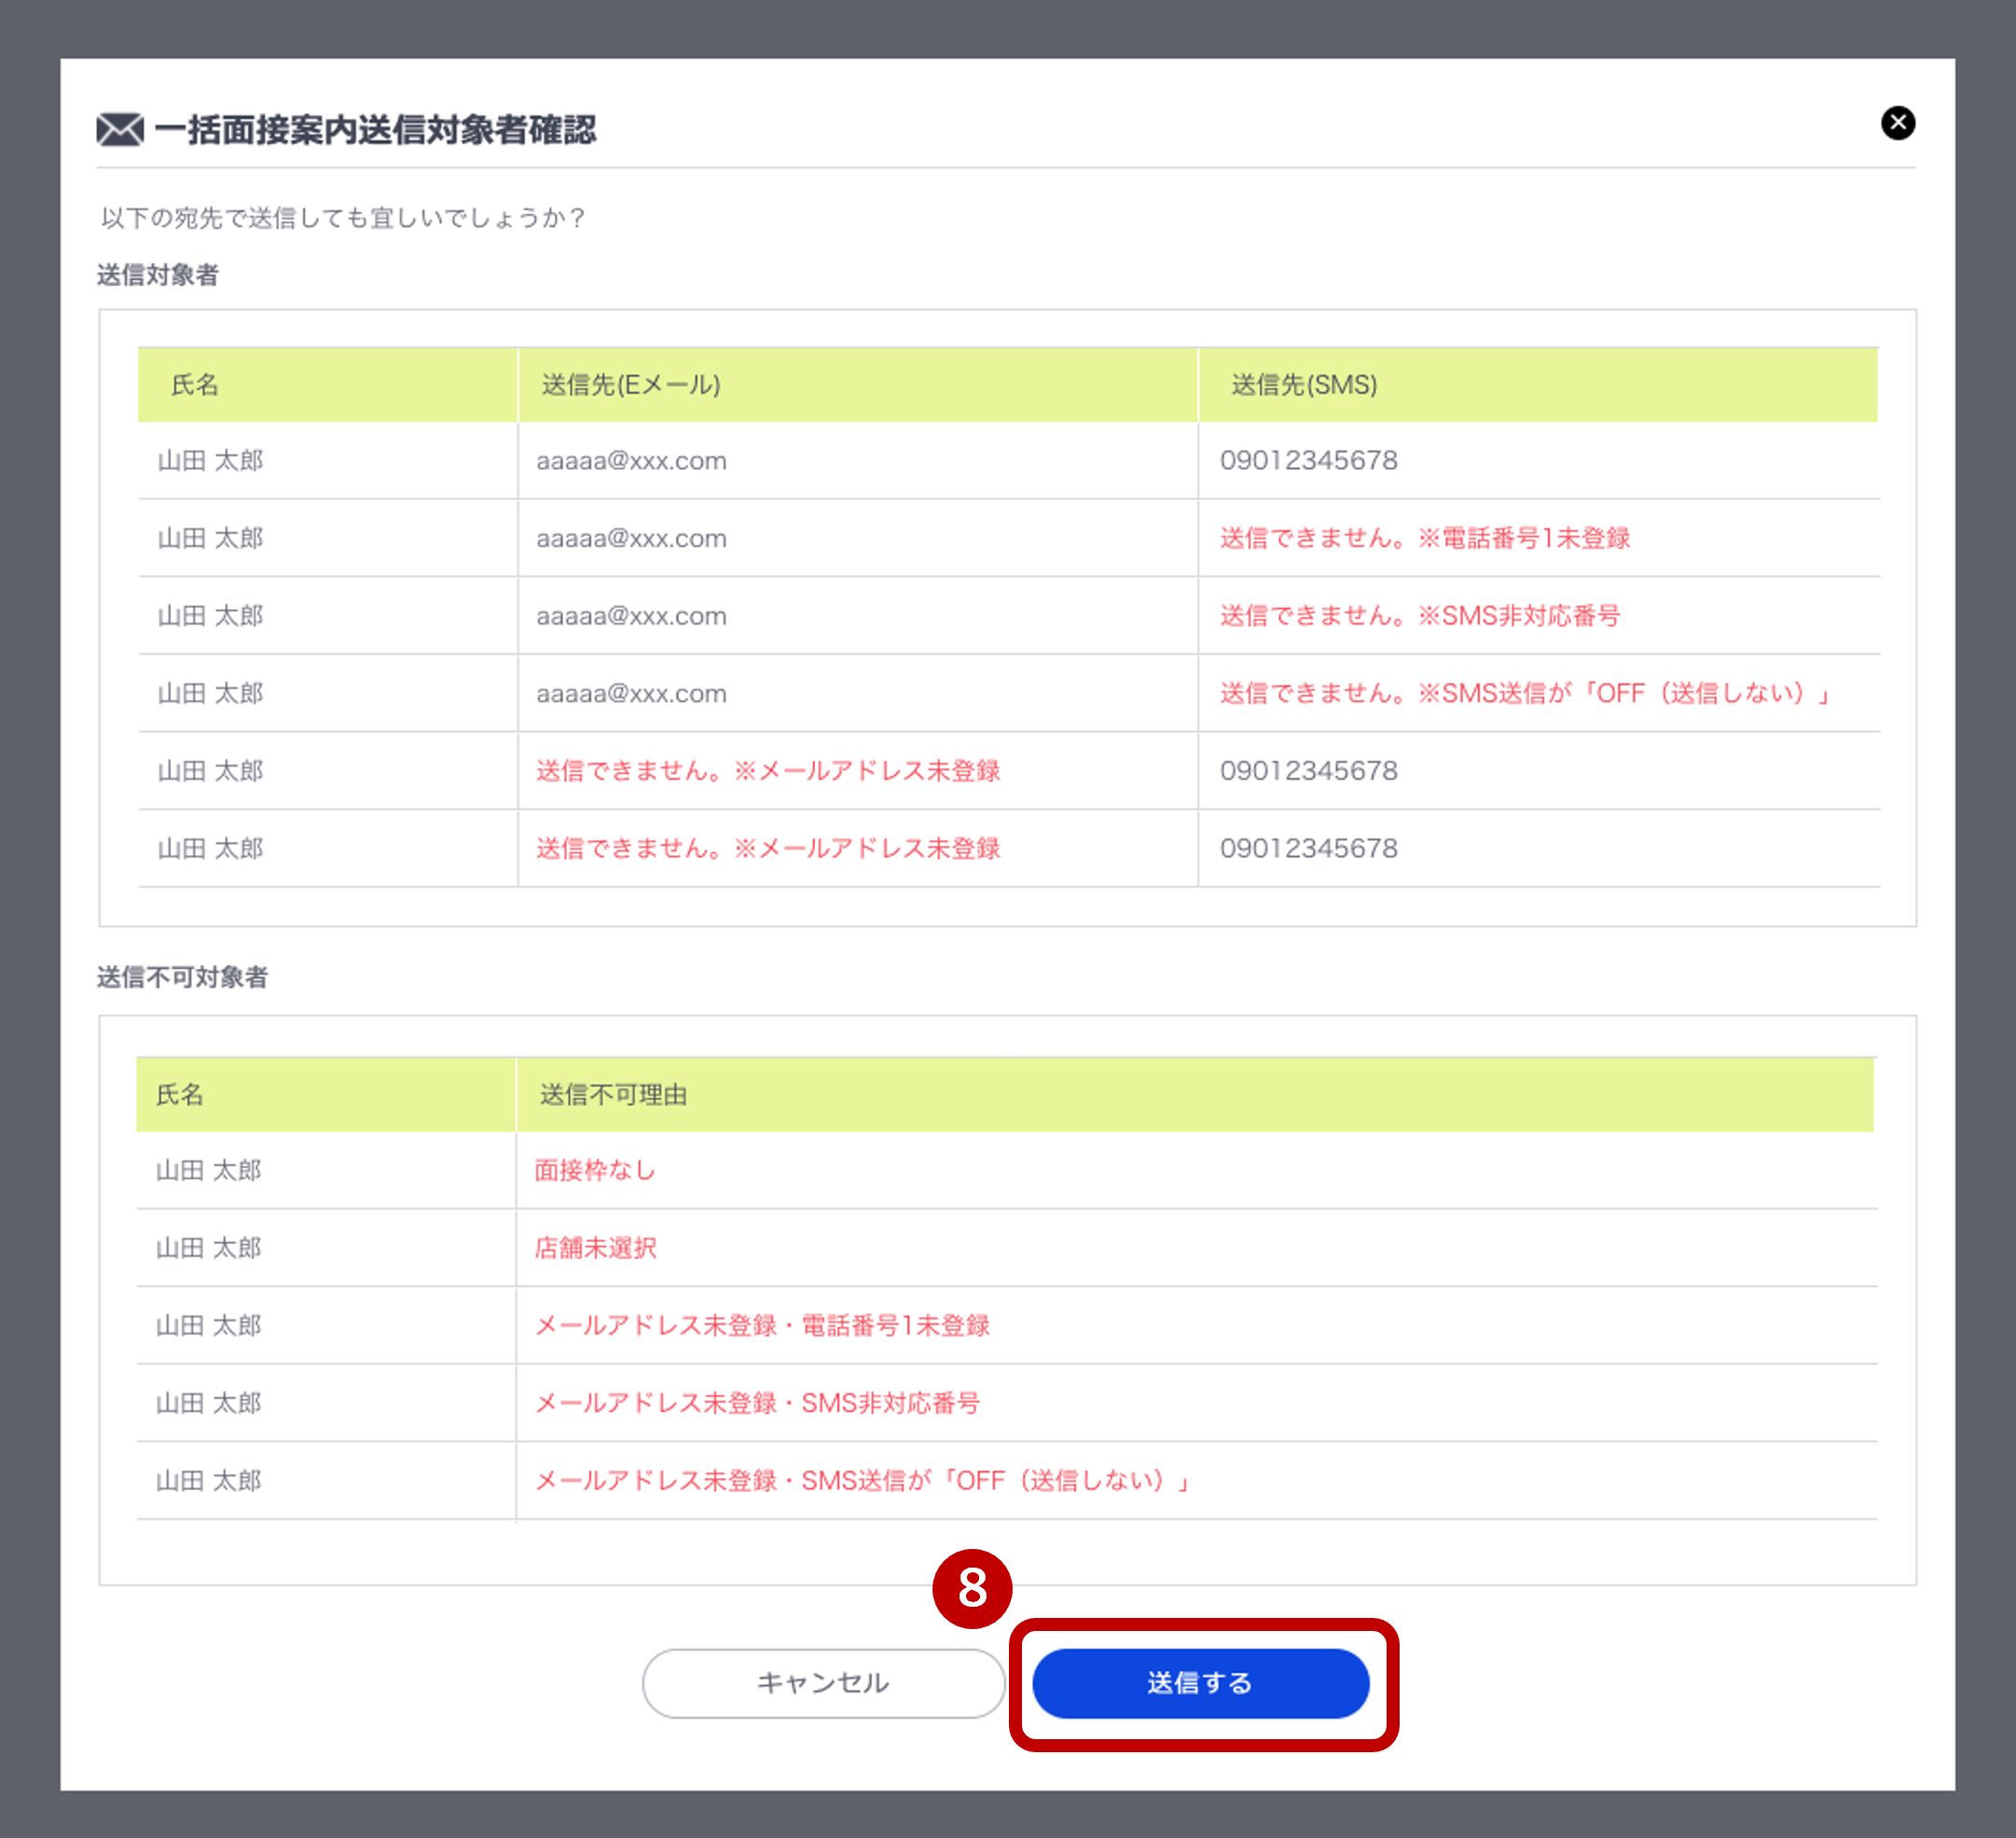Screen dimensions: 2016x1838
Task: Click the 送信不可理由 column header
Action: [x=613, y=1095]
